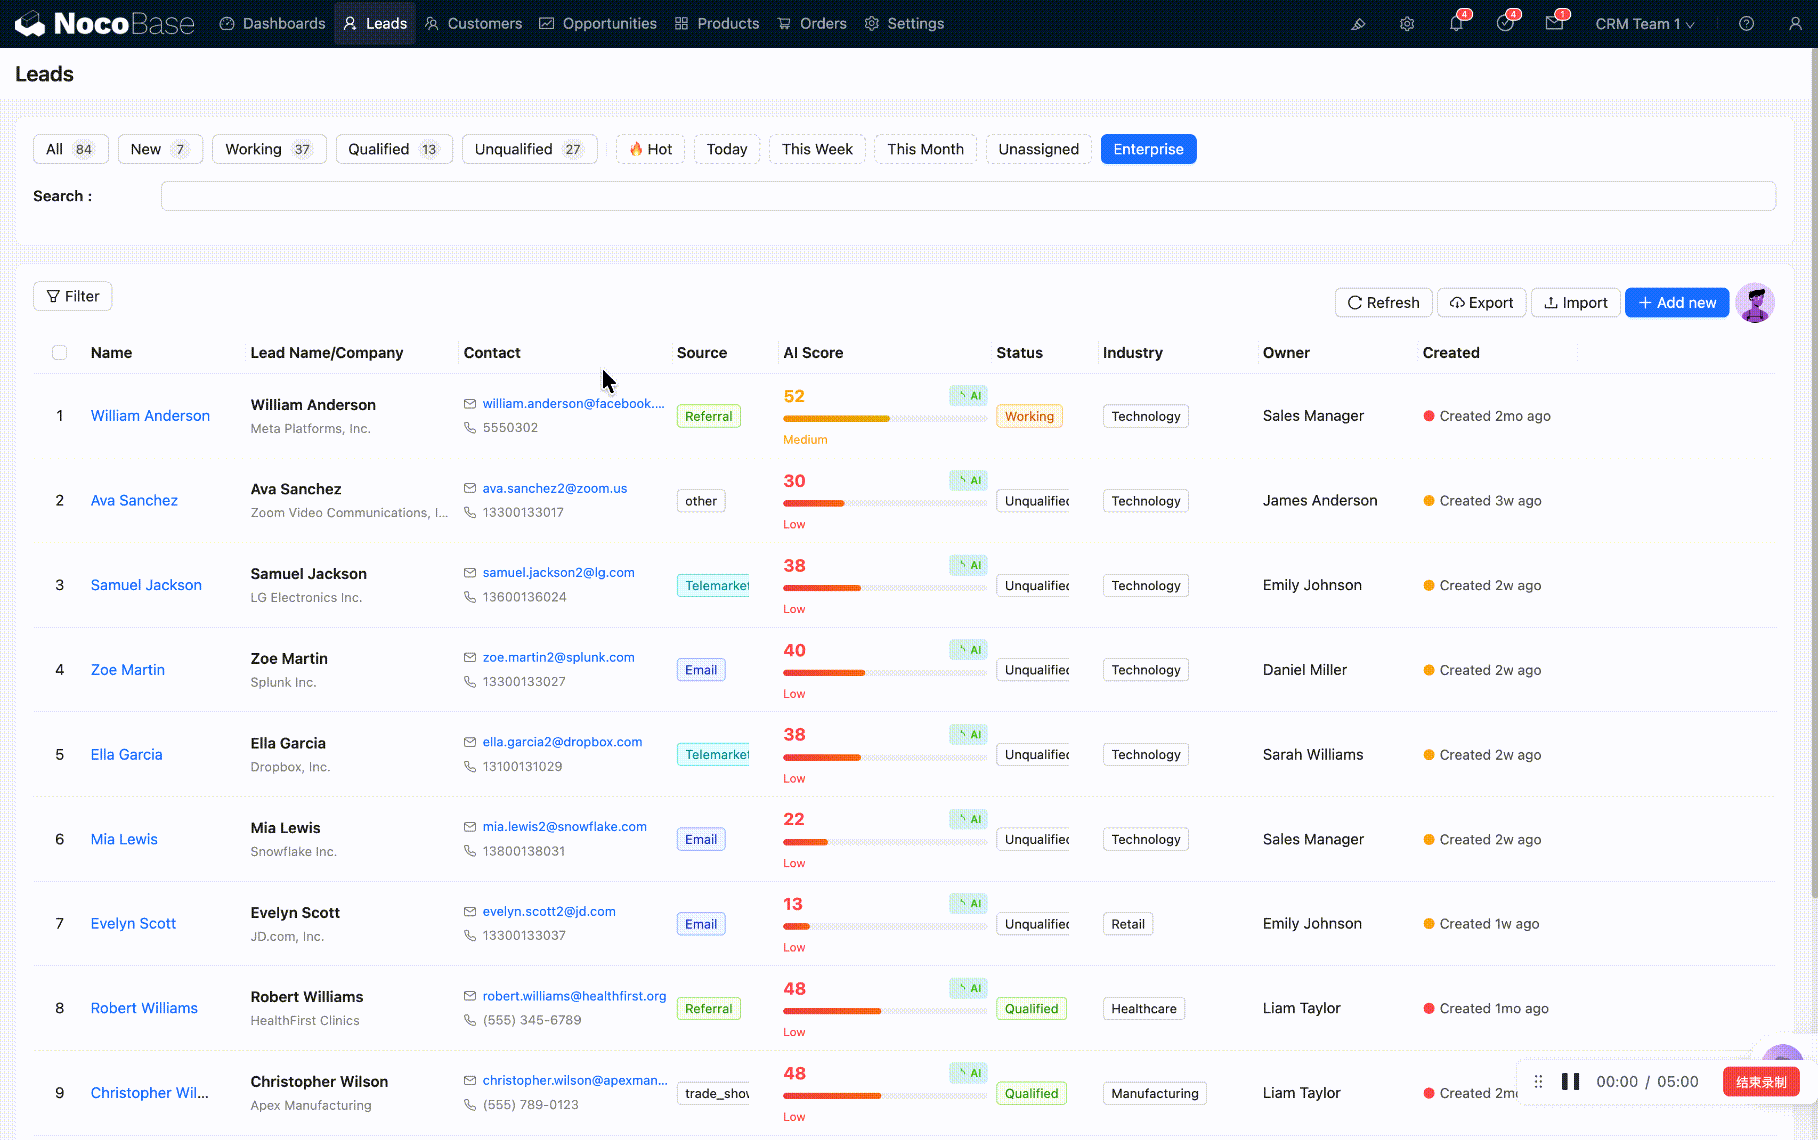Enable the Unassigned filter chip
Screen dimensions: 1818x1140
coord(1038,149)
